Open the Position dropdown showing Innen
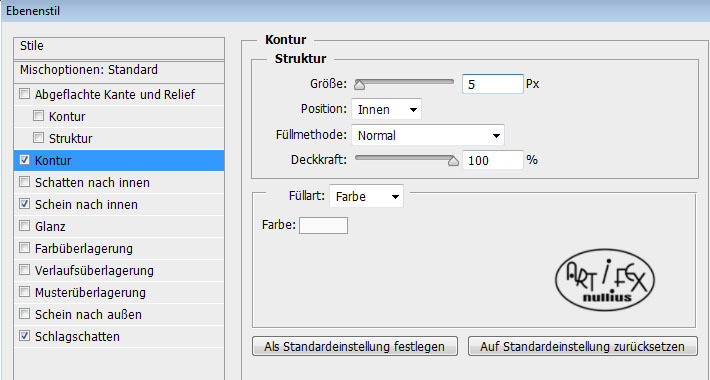The height and width of the screenshot is (380, 710). click(386, 109)
